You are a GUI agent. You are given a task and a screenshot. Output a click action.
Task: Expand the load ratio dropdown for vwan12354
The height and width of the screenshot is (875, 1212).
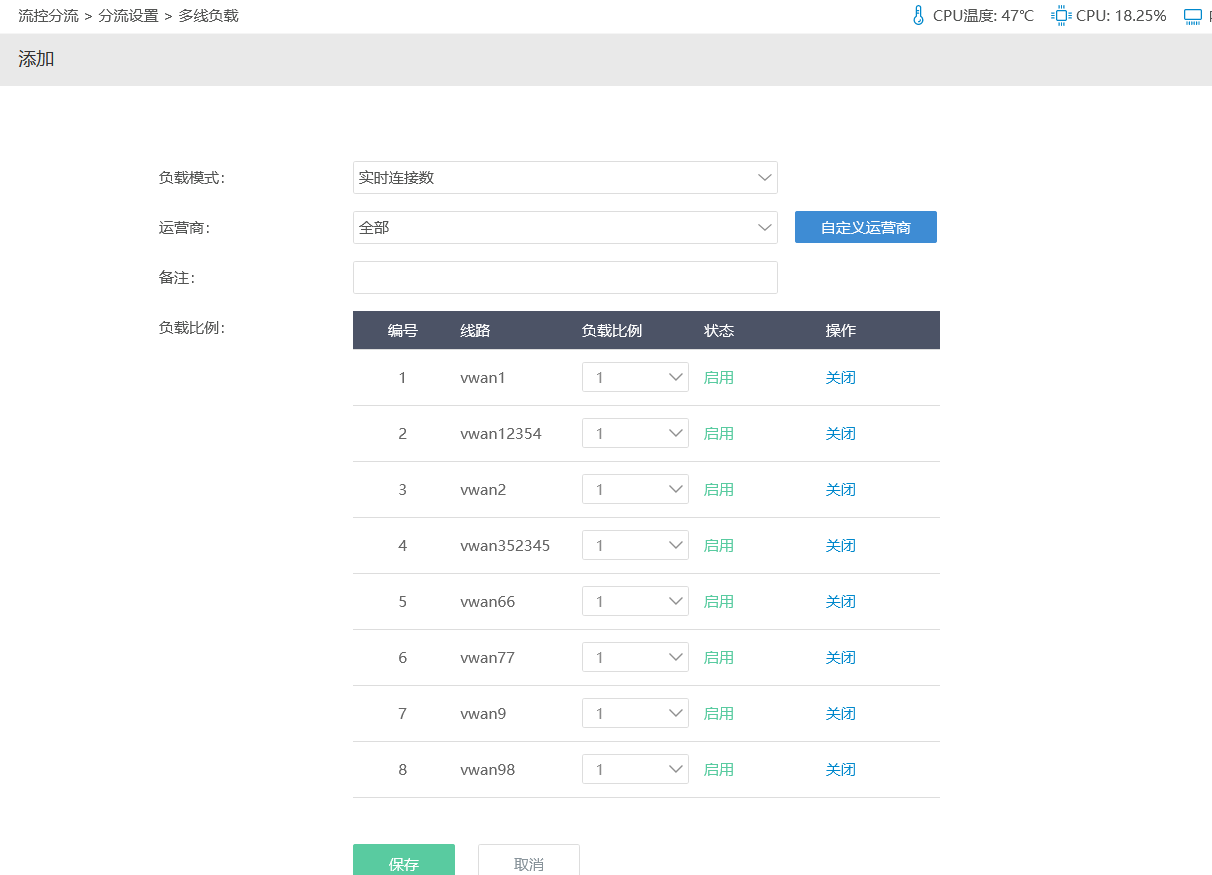click(635, 434)
